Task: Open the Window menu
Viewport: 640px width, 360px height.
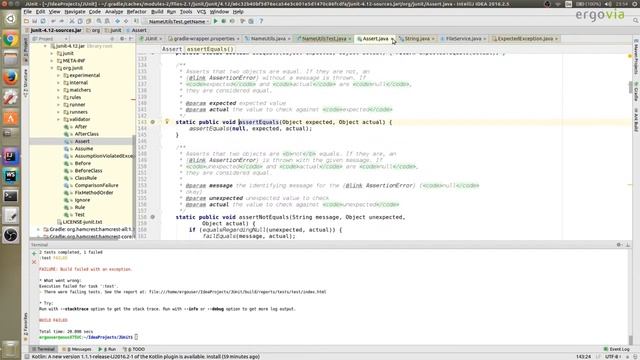Action: pos(219,12)
